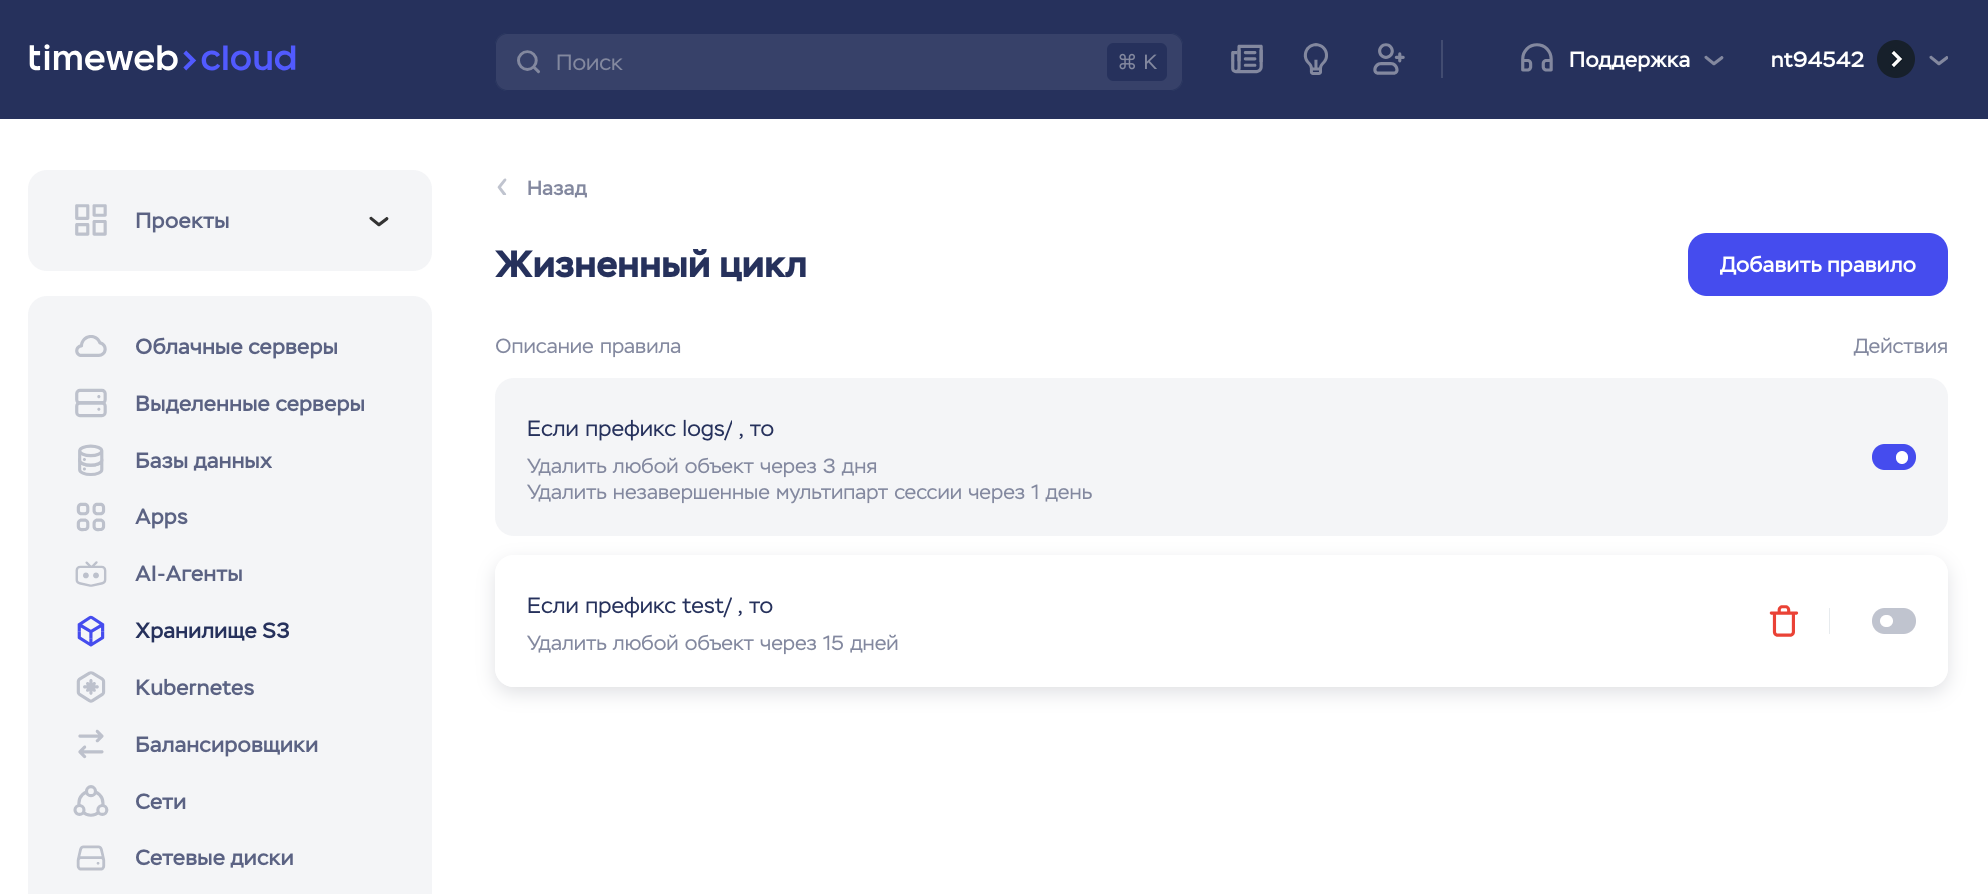This screenshot has height=894, width=1988.
Task: Open the Поддержка dropdown menu
Action: (x=1627, y=60)
